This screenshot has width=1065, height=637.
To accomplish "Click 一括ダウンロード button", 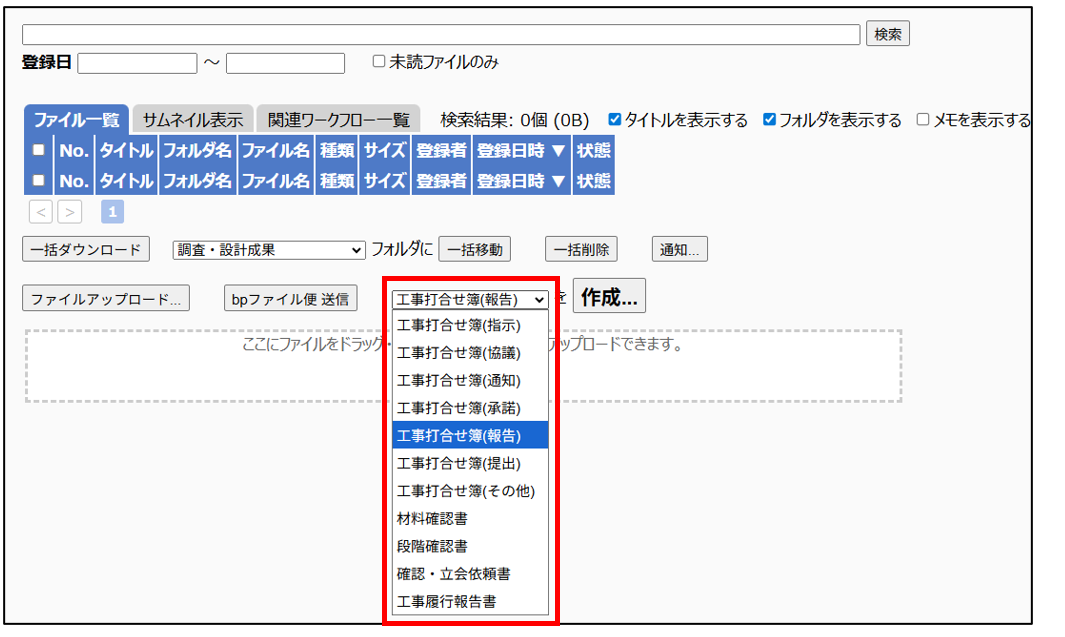I will pyautogui.click(x=86, y=250).
